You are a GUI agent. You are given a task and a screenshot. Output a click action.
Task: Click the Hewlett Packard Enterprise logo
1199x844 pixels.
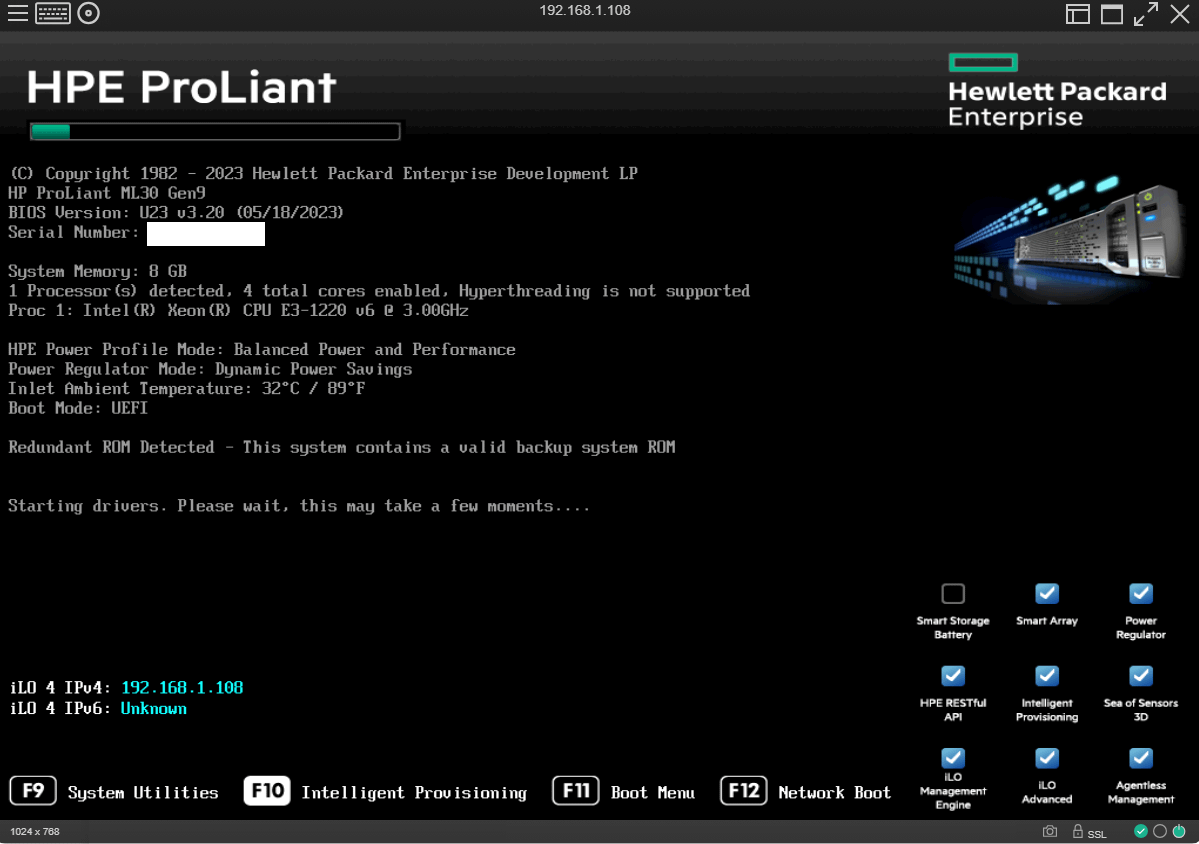click(x=1058, y=90)
